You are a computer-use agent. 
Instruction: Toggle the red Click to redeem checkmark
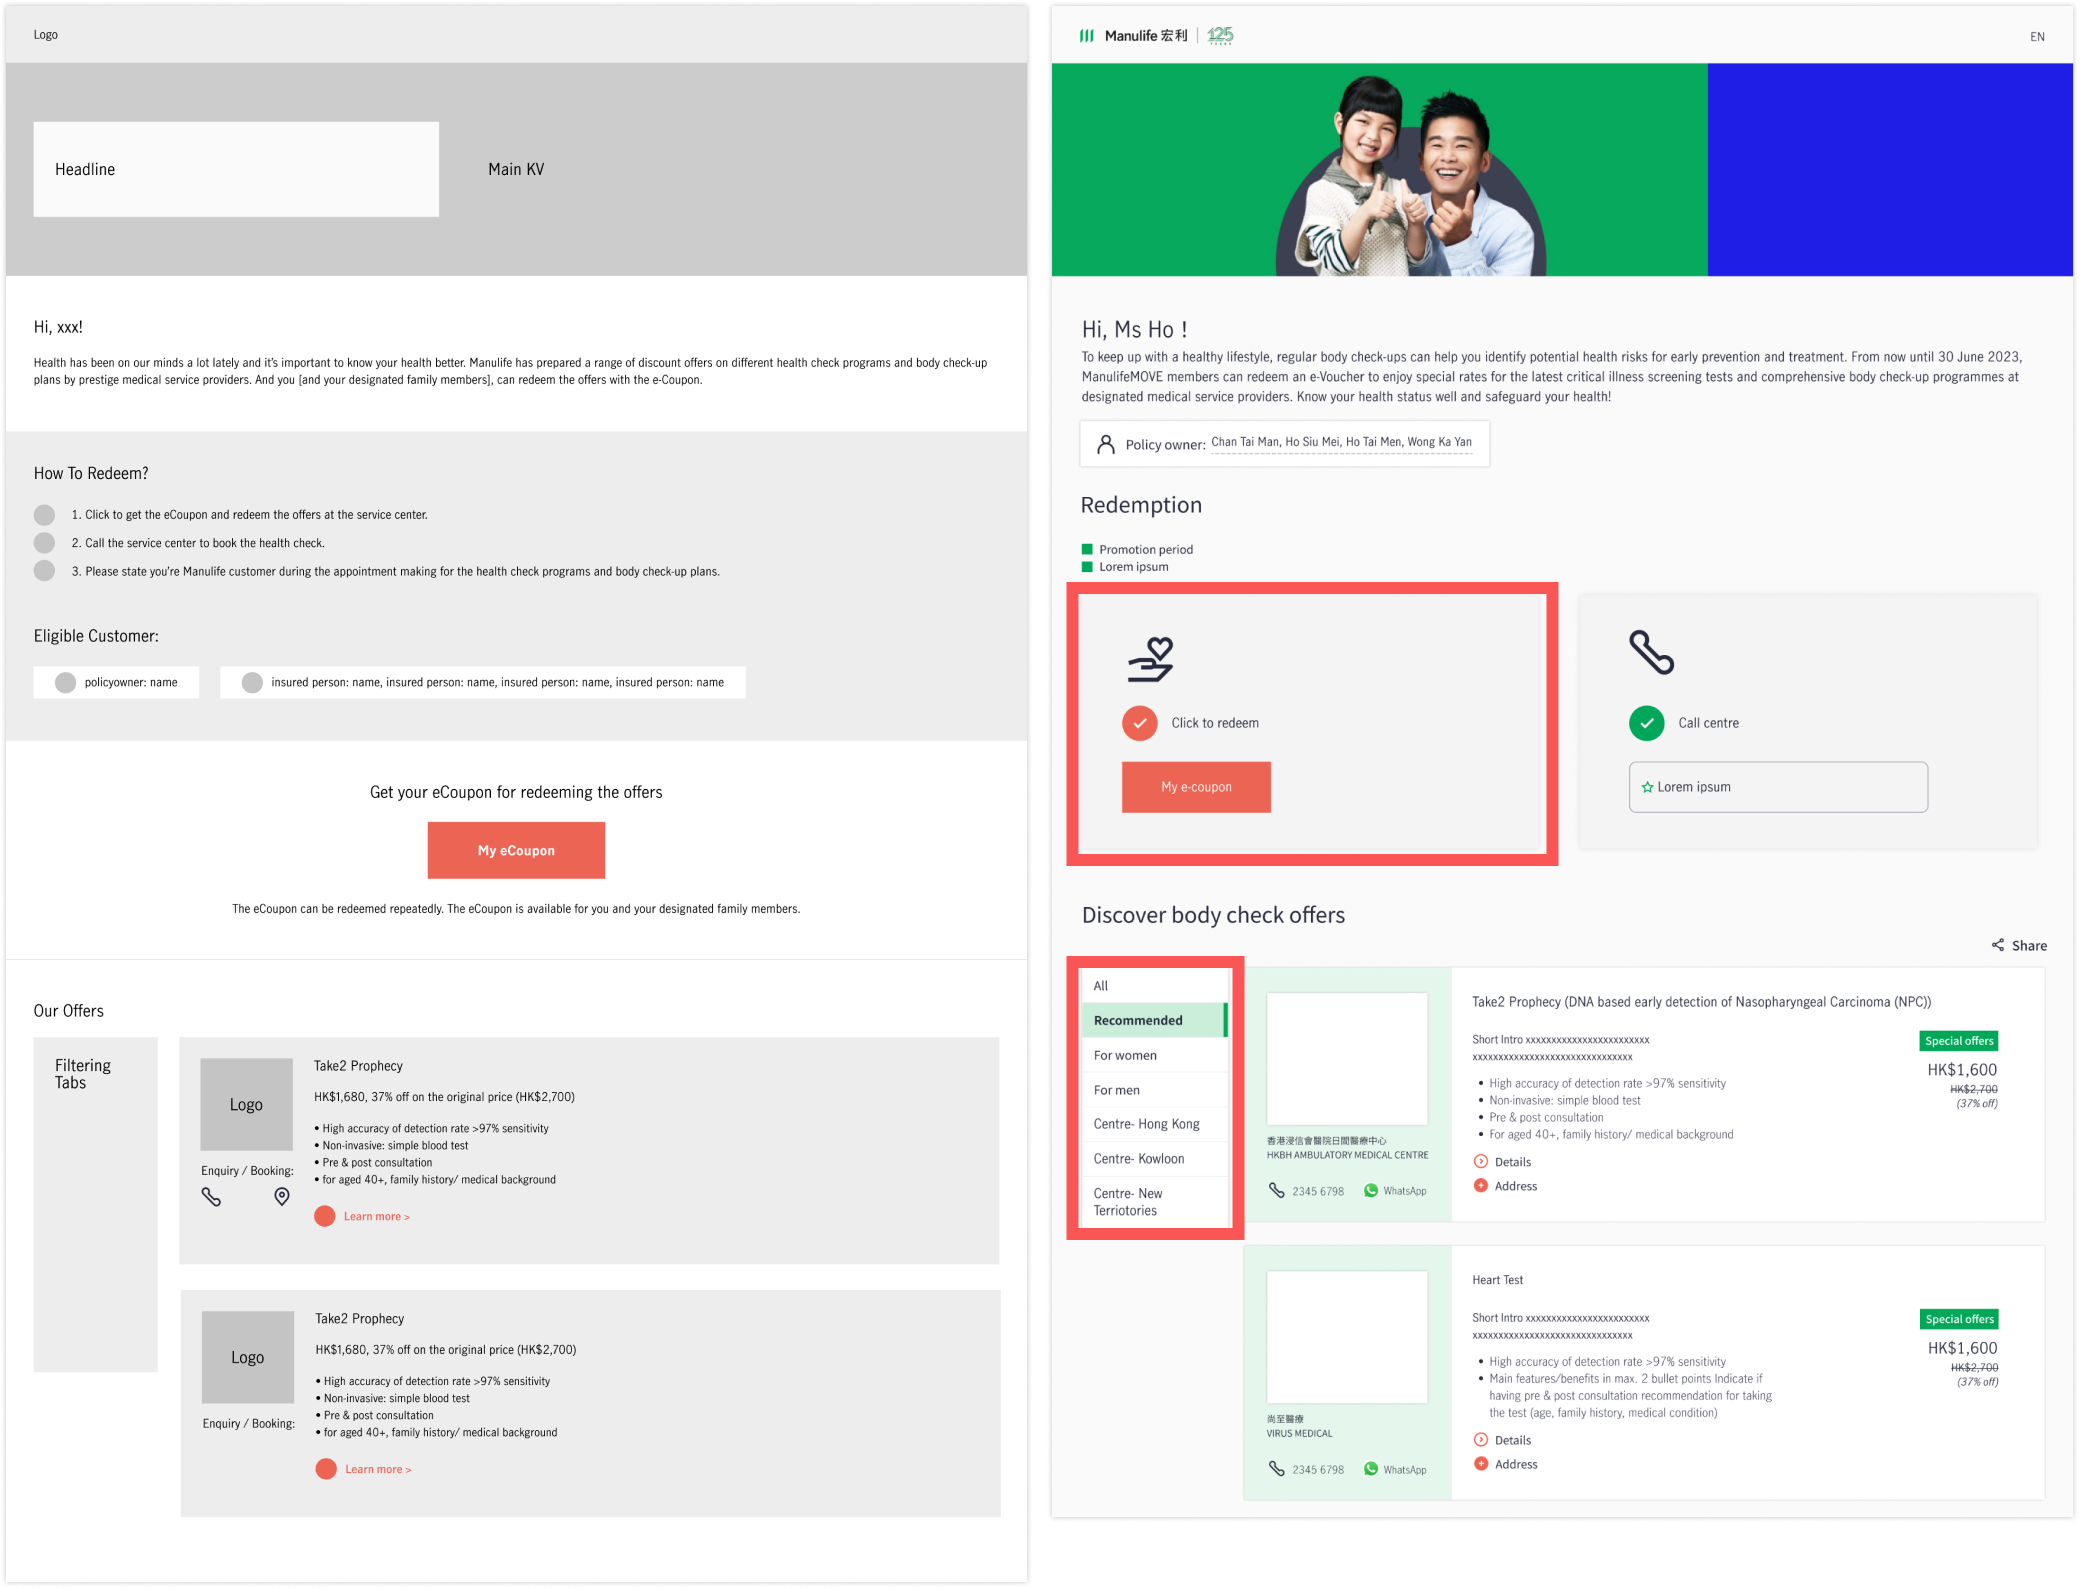[1139, 723]
